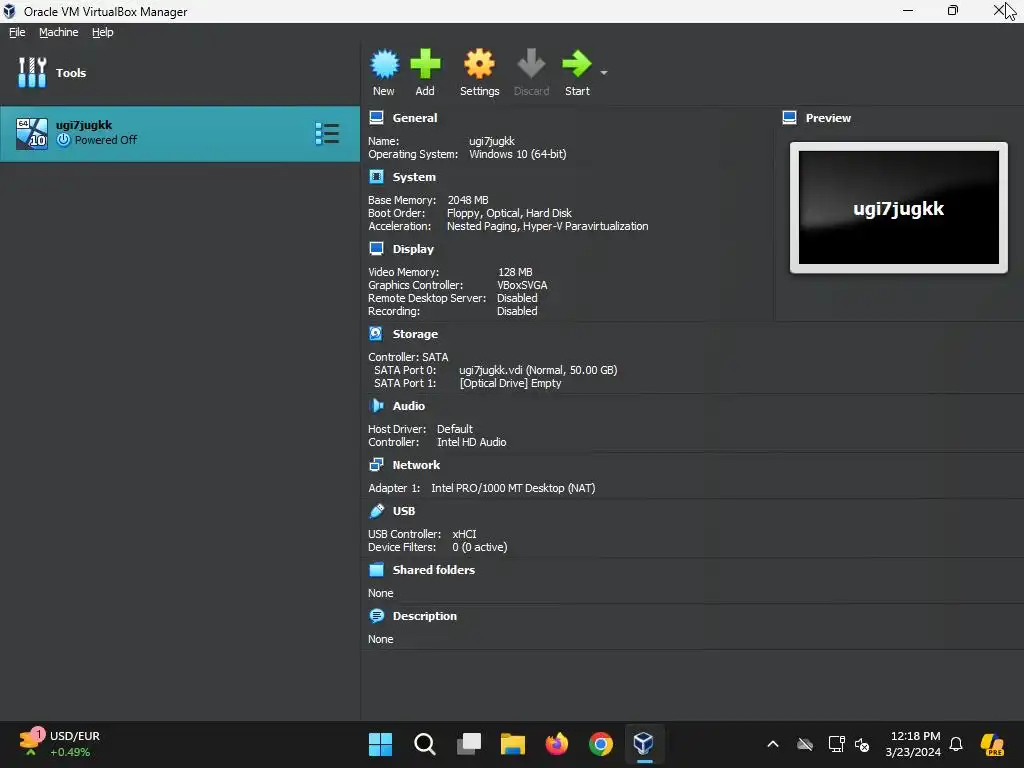Open the USB settings heading link
Image resolution: width=1024 pixels, height=768 pixels.
404,511
